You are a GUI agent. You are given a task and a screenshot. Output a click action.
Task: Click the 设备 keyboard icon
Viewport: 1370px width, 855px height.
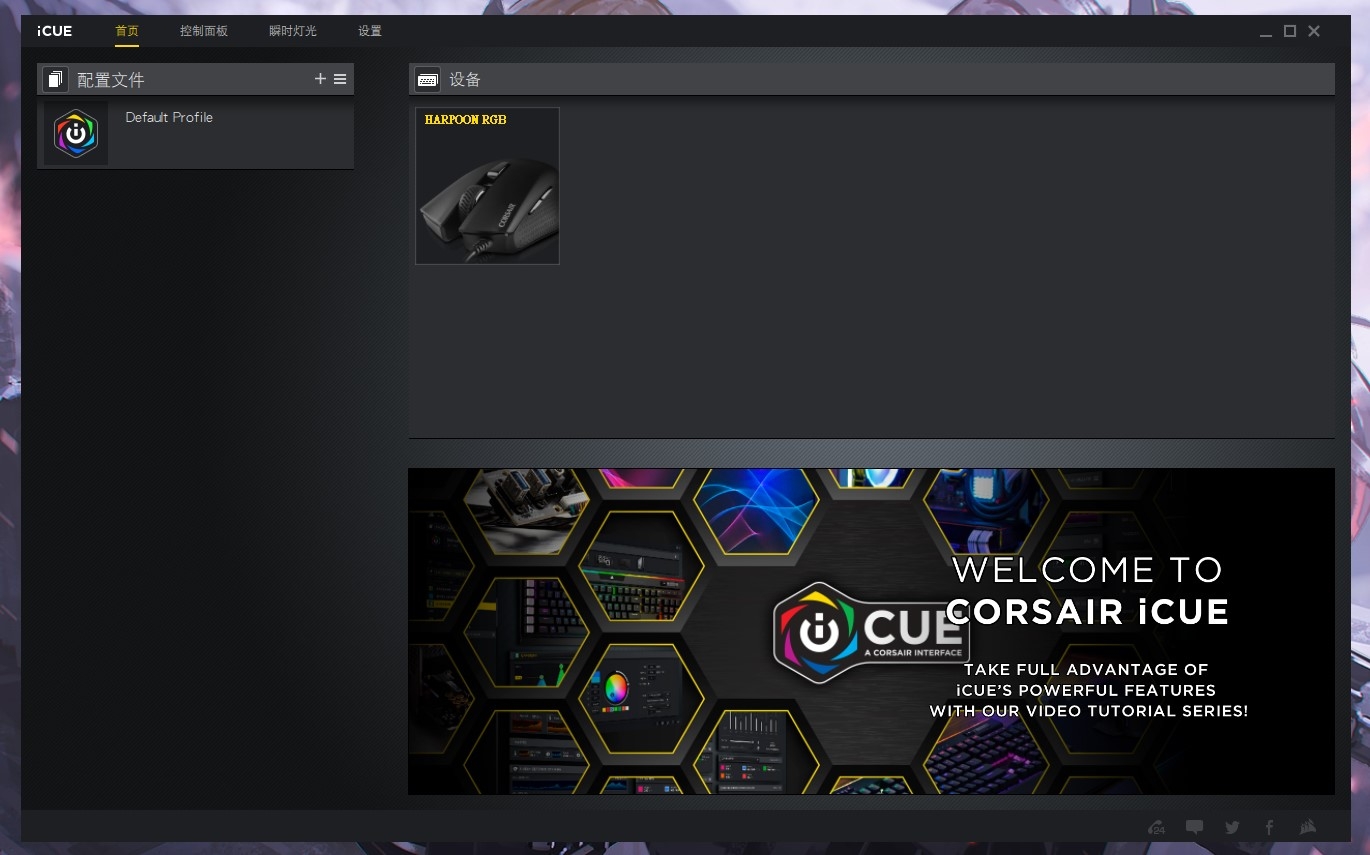pos(427,79)
